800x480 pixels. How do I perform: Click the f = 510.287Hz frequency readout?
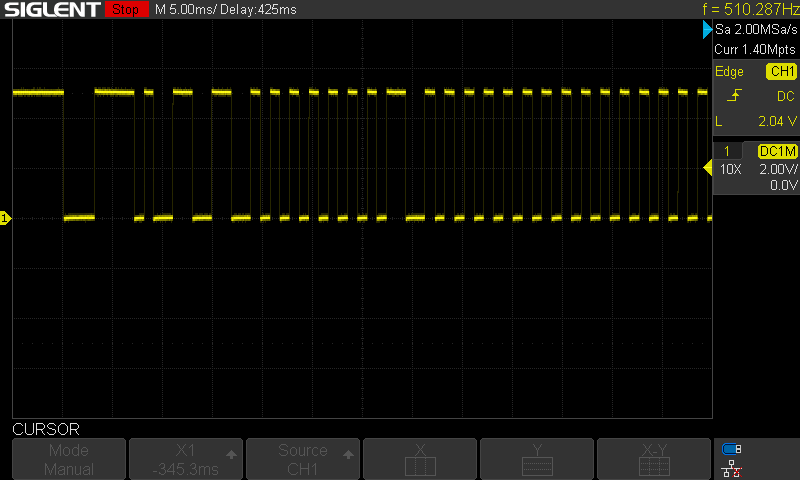point(751,9)
